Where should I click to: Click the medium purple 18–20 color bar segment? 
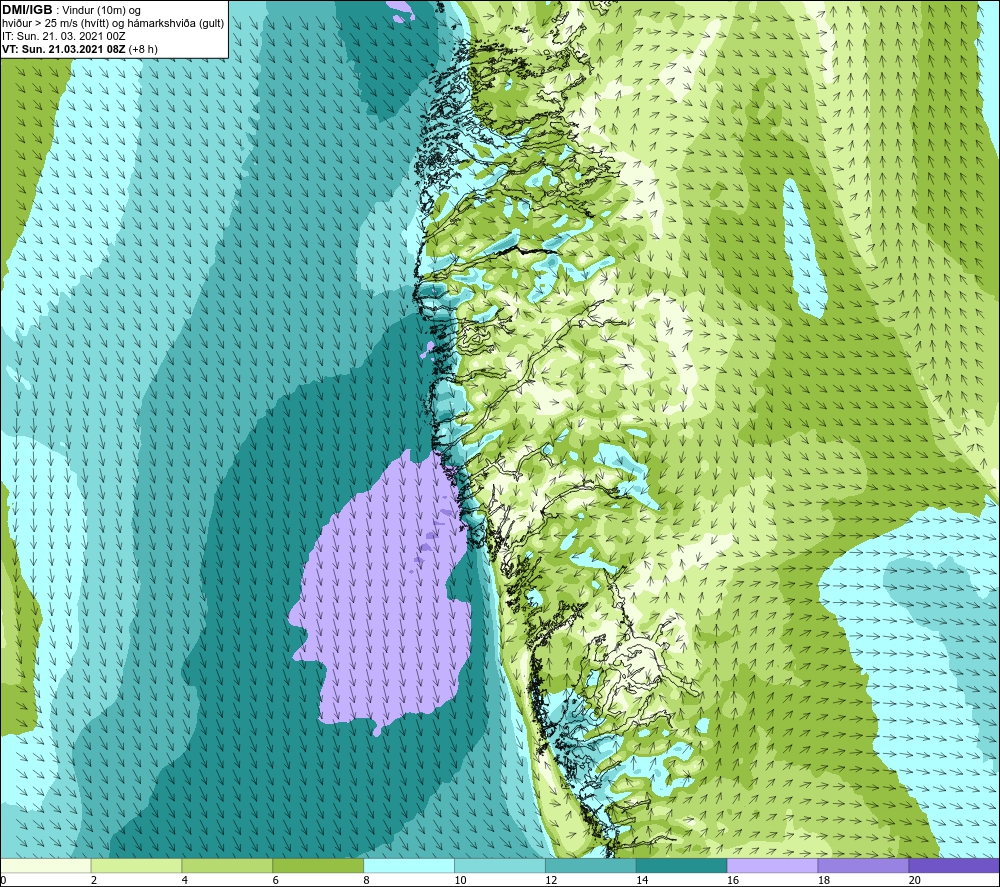(863, 865)
